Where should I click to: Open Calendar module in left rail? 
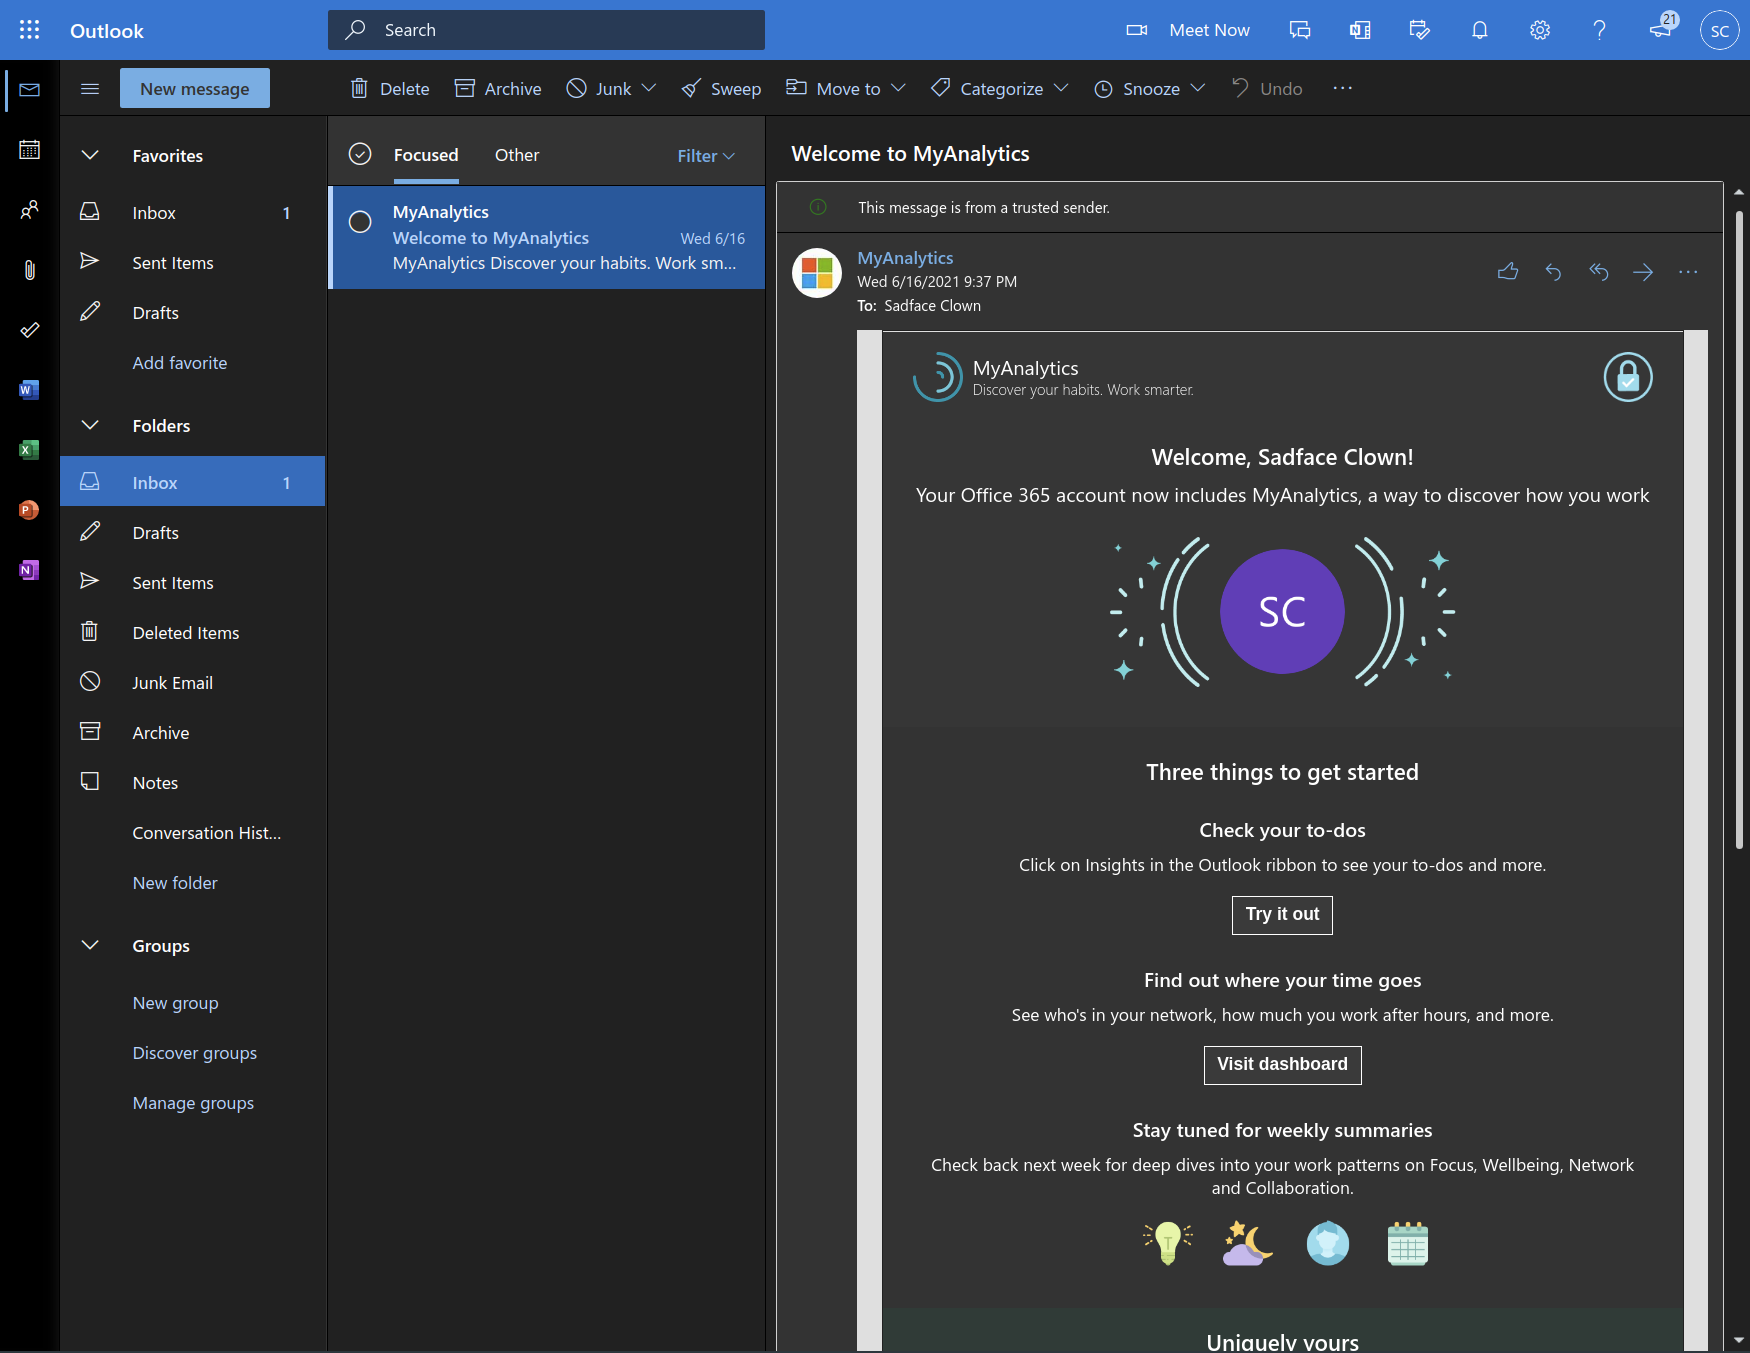pyautogui.click(x=30, y=150)
